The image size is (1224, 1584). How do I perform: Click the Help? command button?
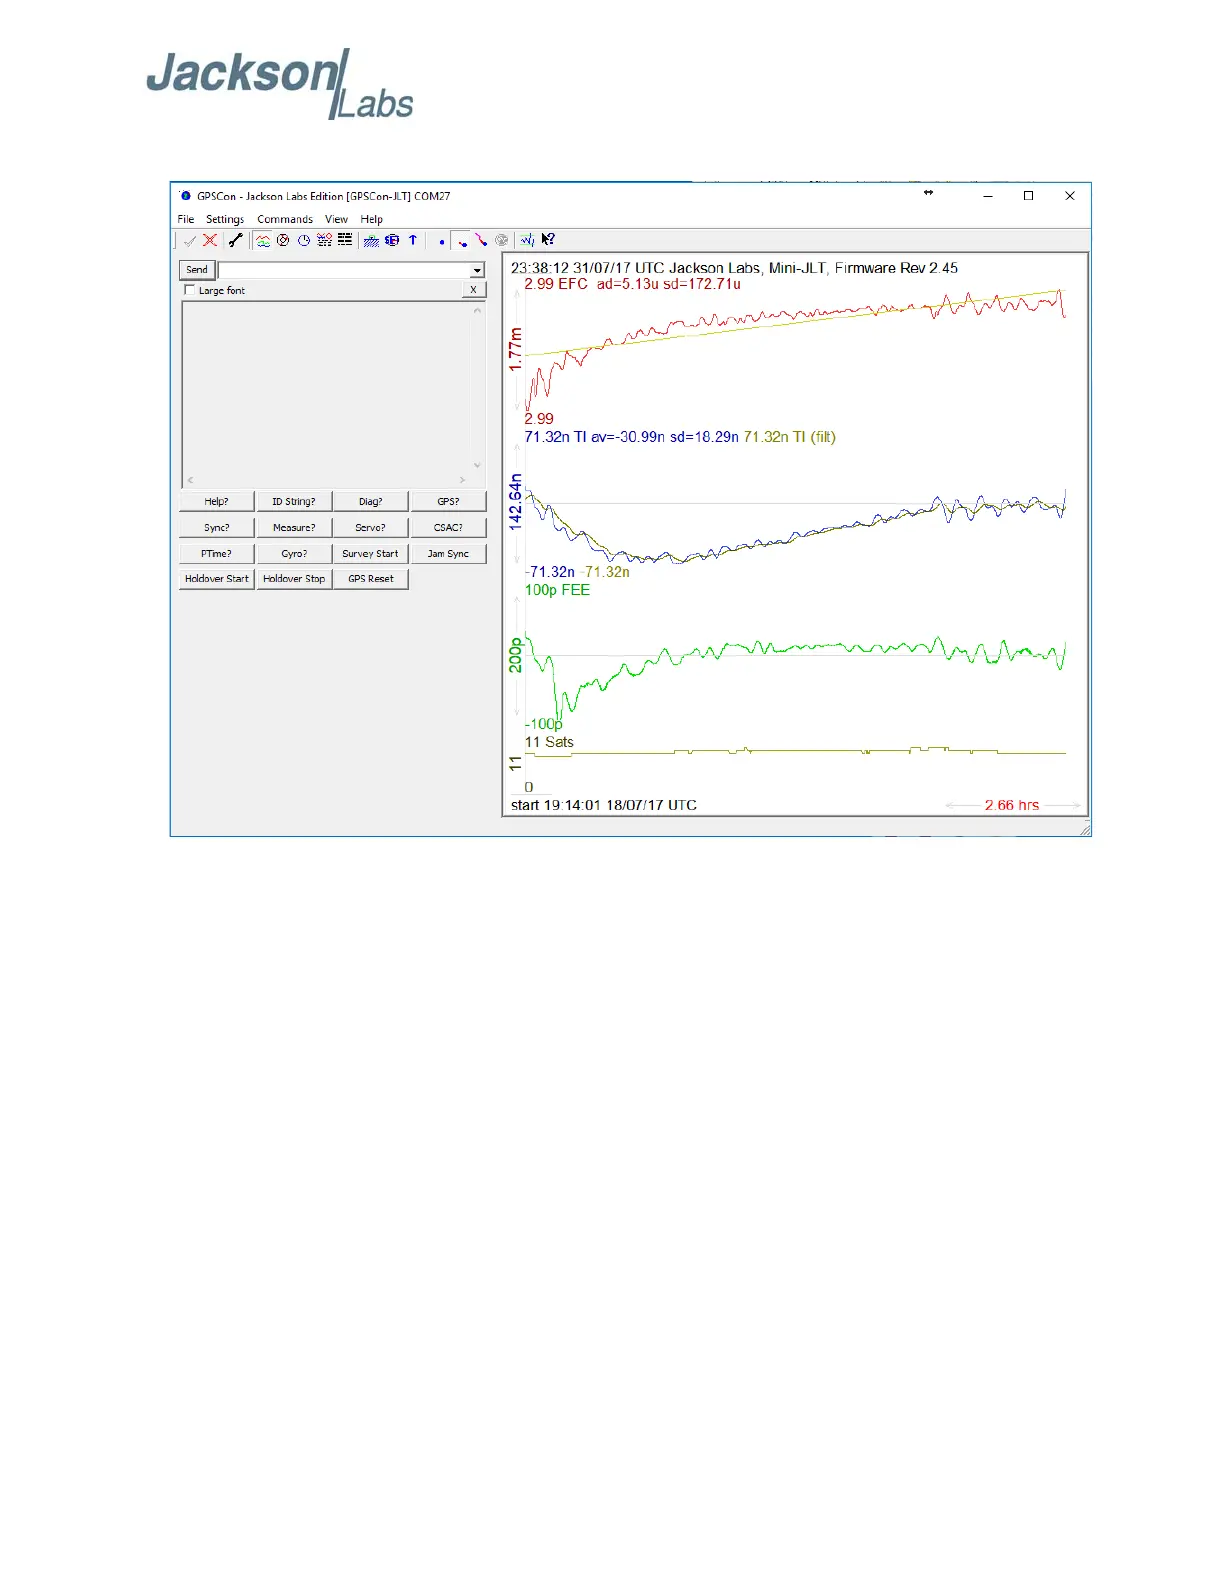[x=216, y=502]
